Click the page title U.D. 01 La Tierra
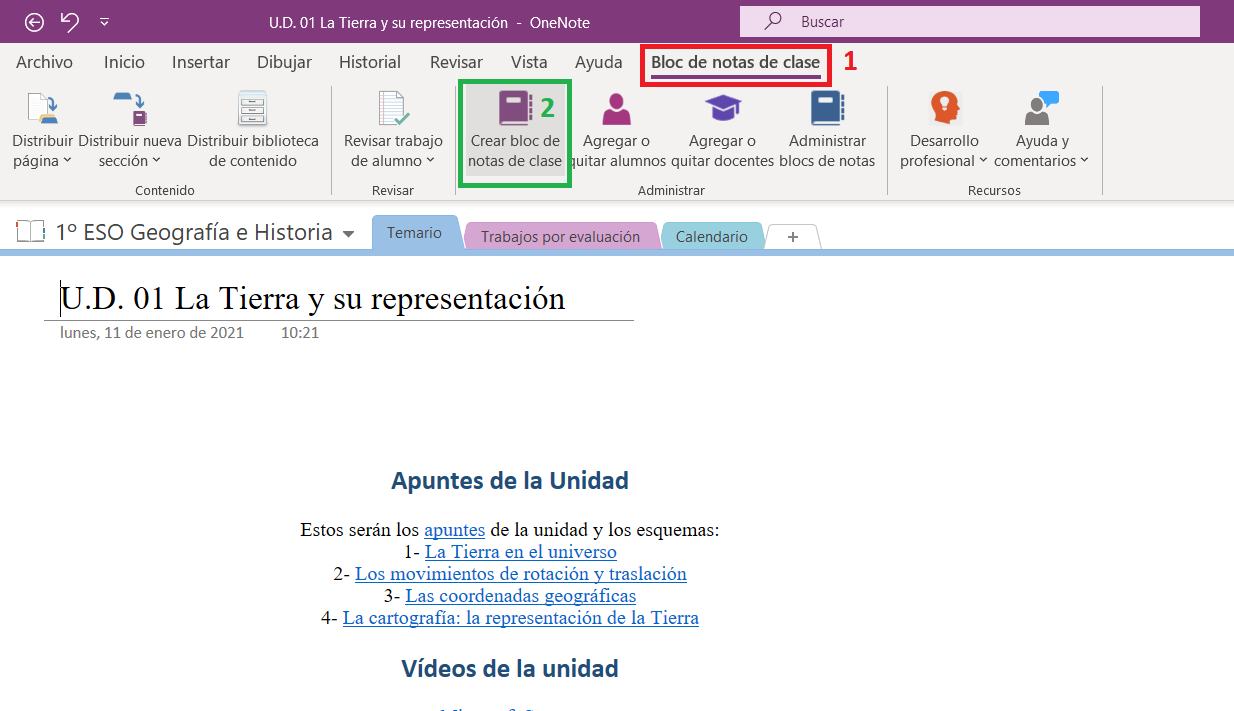Image resolution: width=1234 pixels, height=711 pixels. pyautogui.click(x=312, y=298)
